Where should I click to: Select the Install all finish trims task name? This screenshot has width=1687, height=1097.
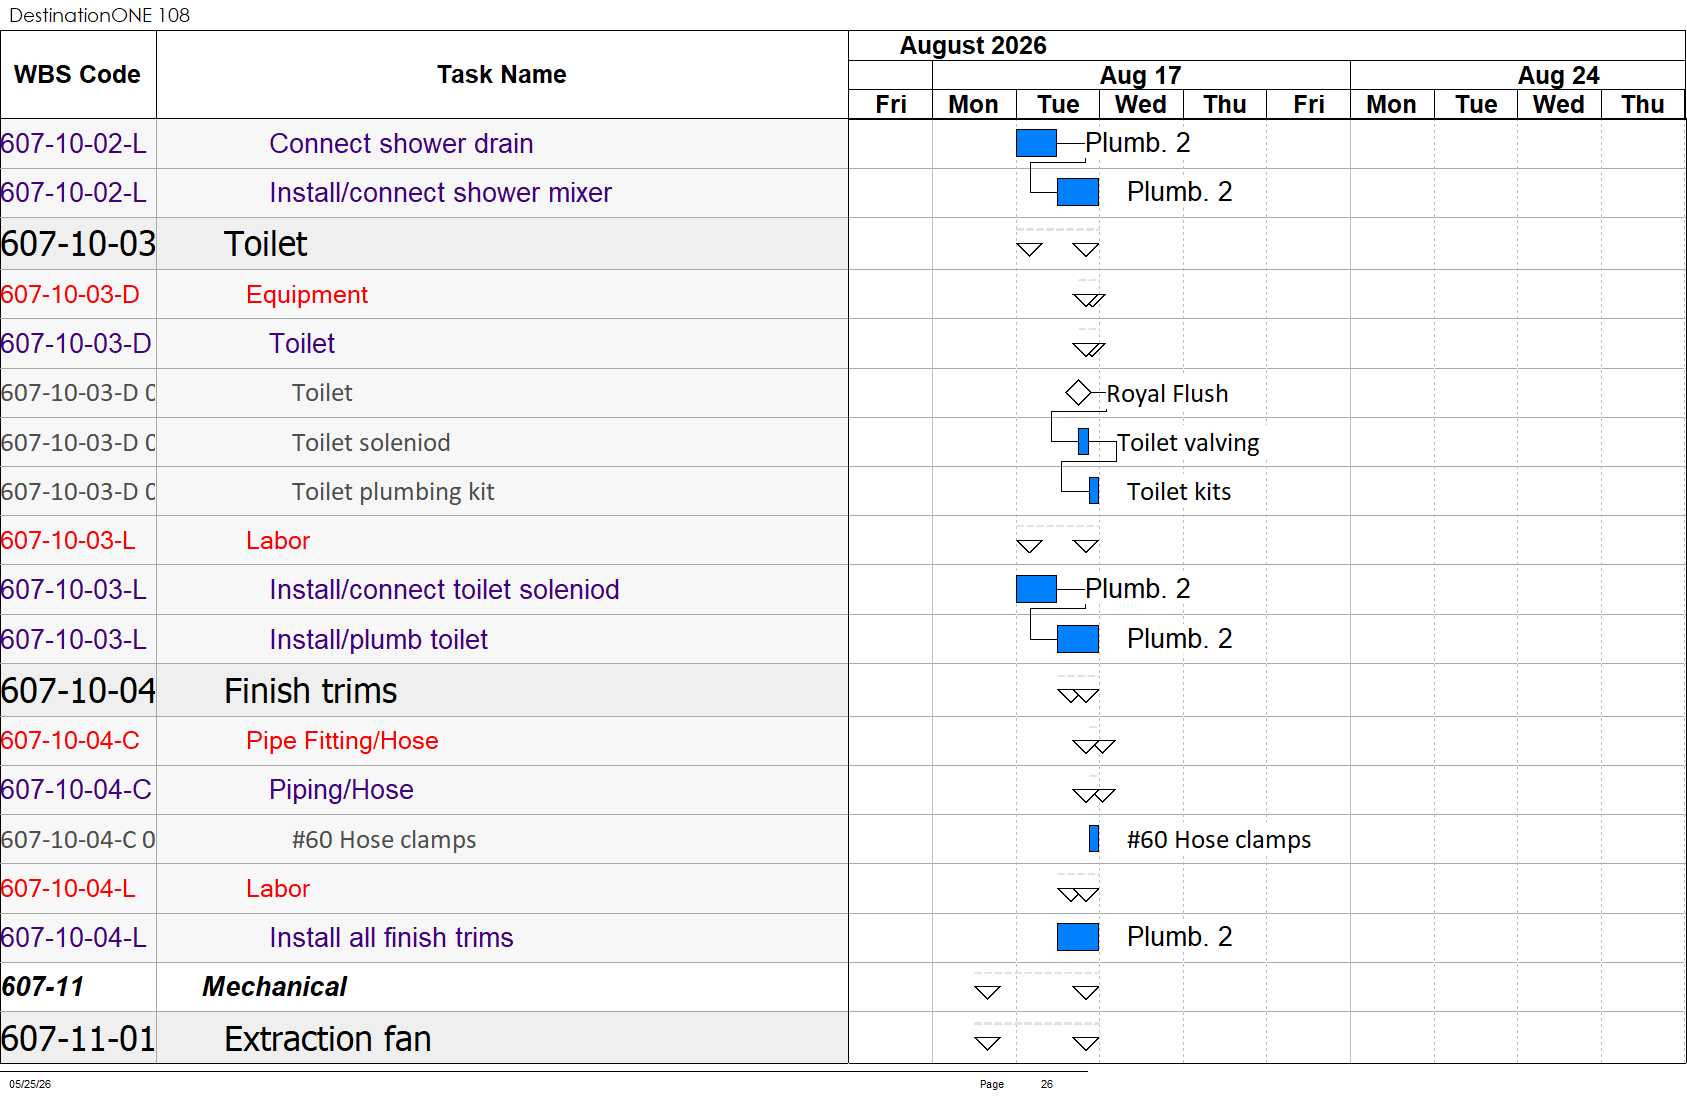(x=391, y=938)
